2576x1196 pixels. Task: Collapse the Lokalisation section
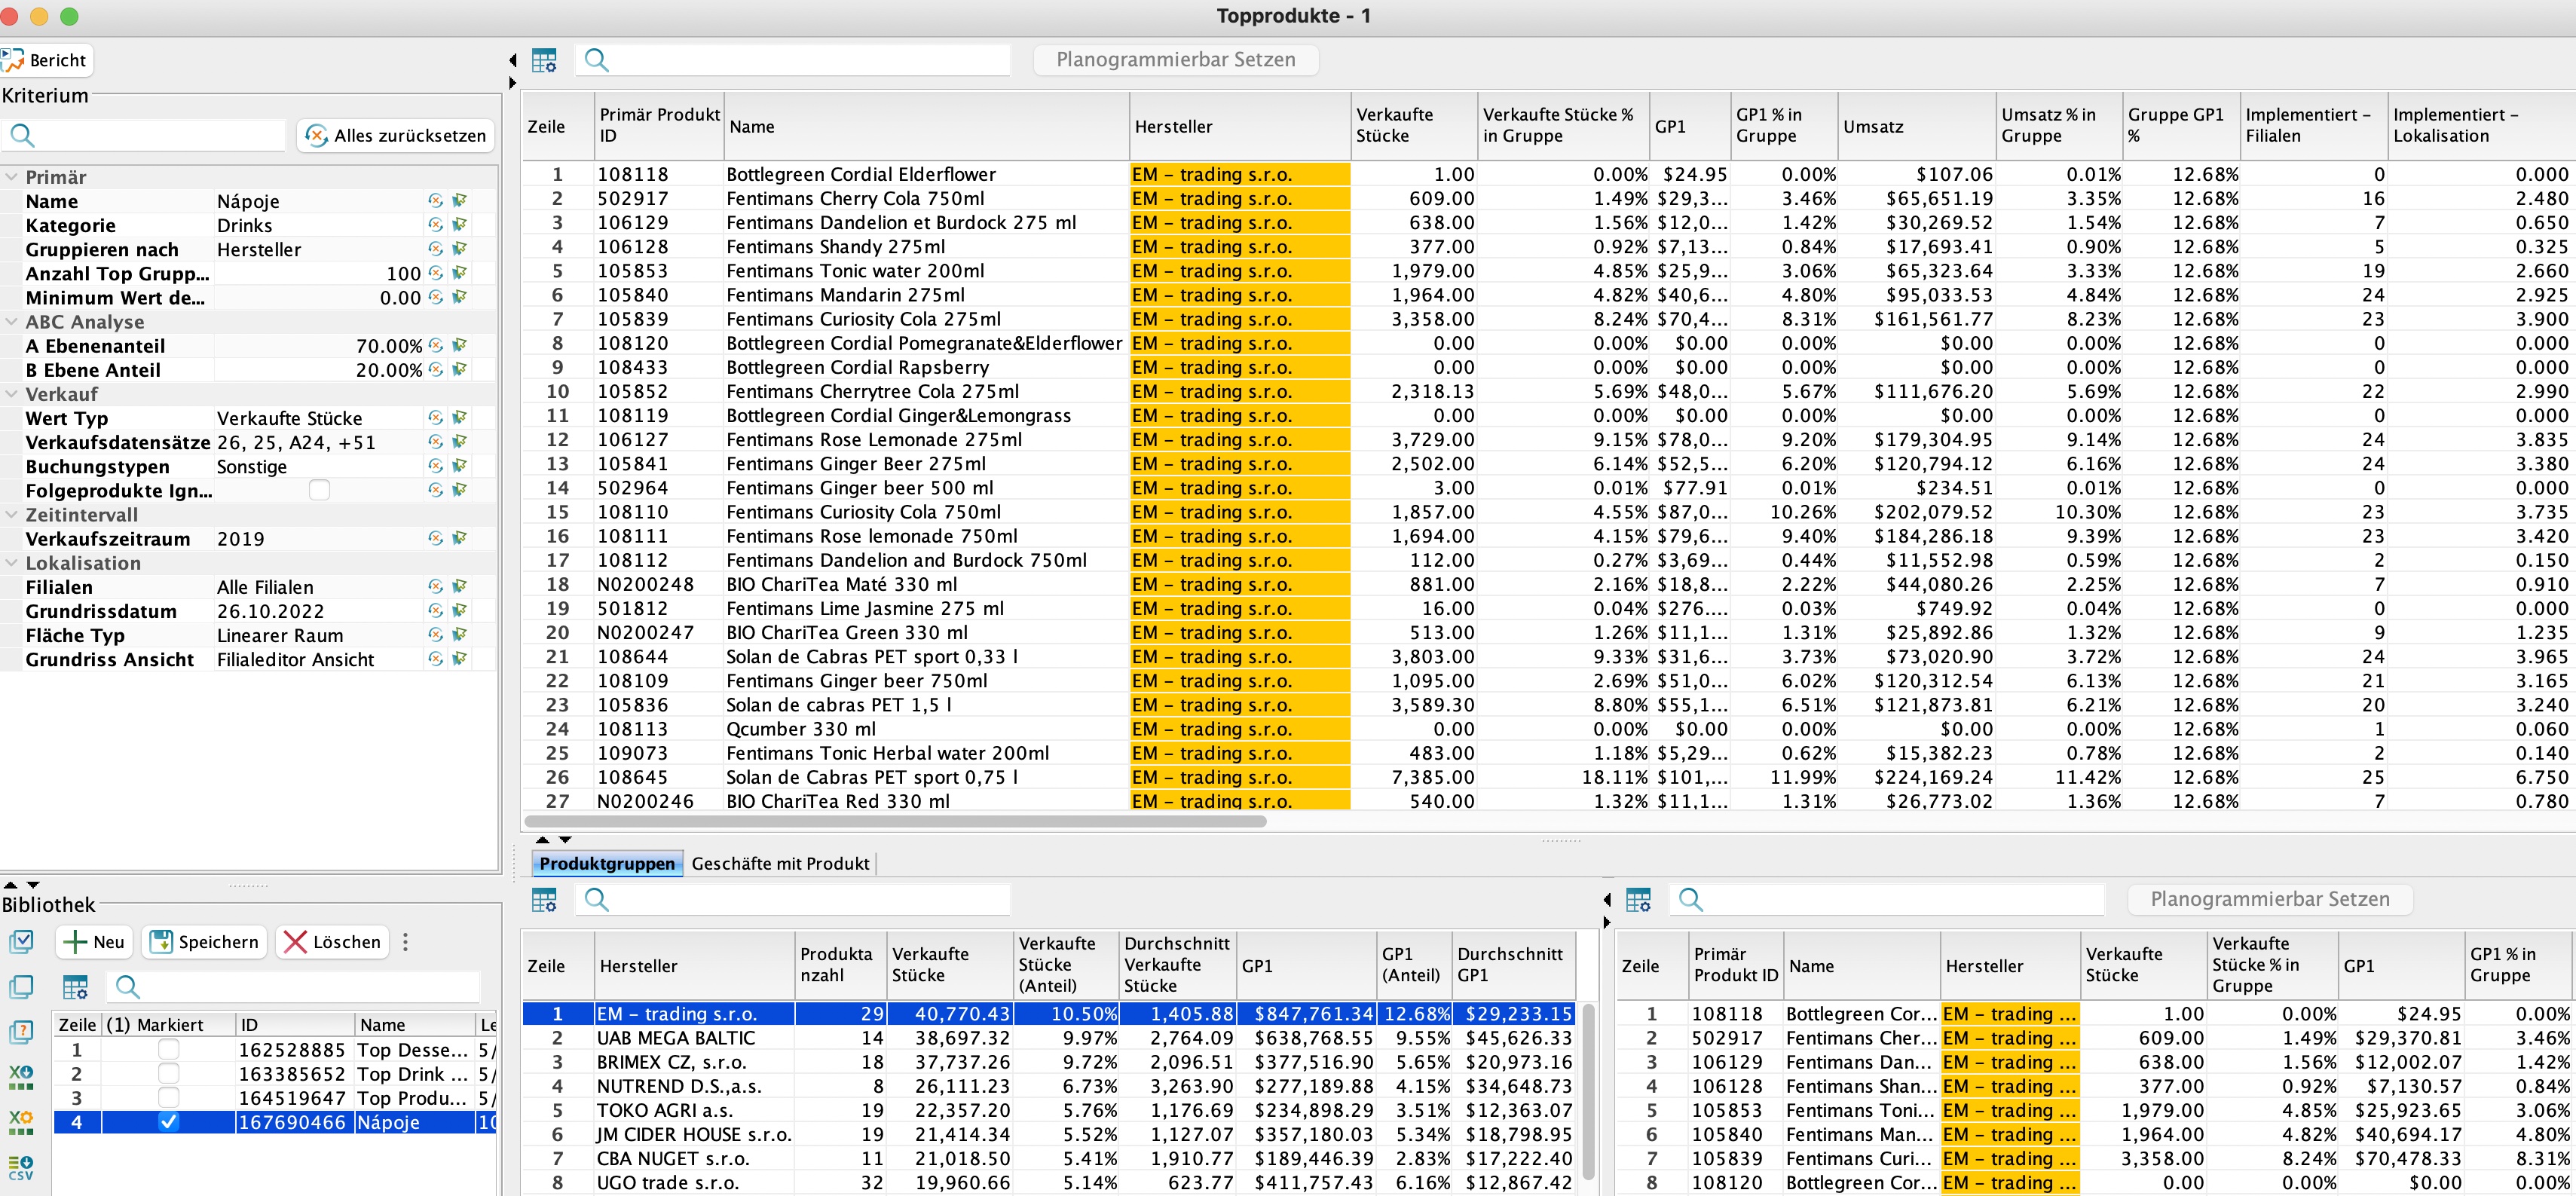12,563
